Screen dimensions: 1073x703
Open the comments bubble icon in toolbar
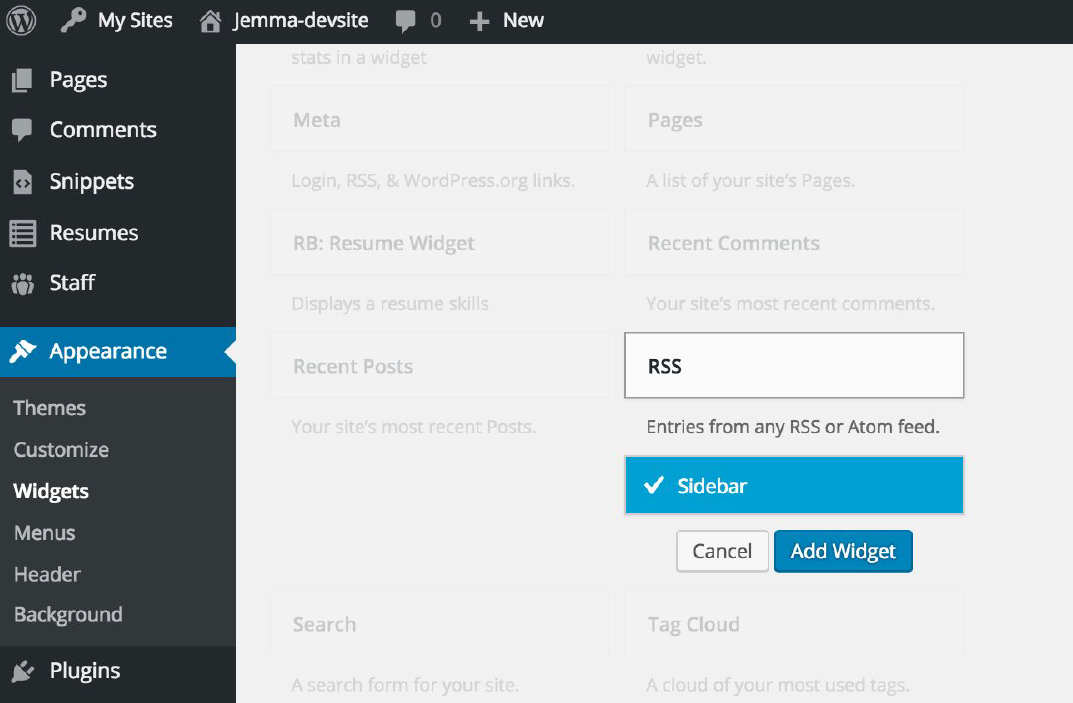click(406, 20)
